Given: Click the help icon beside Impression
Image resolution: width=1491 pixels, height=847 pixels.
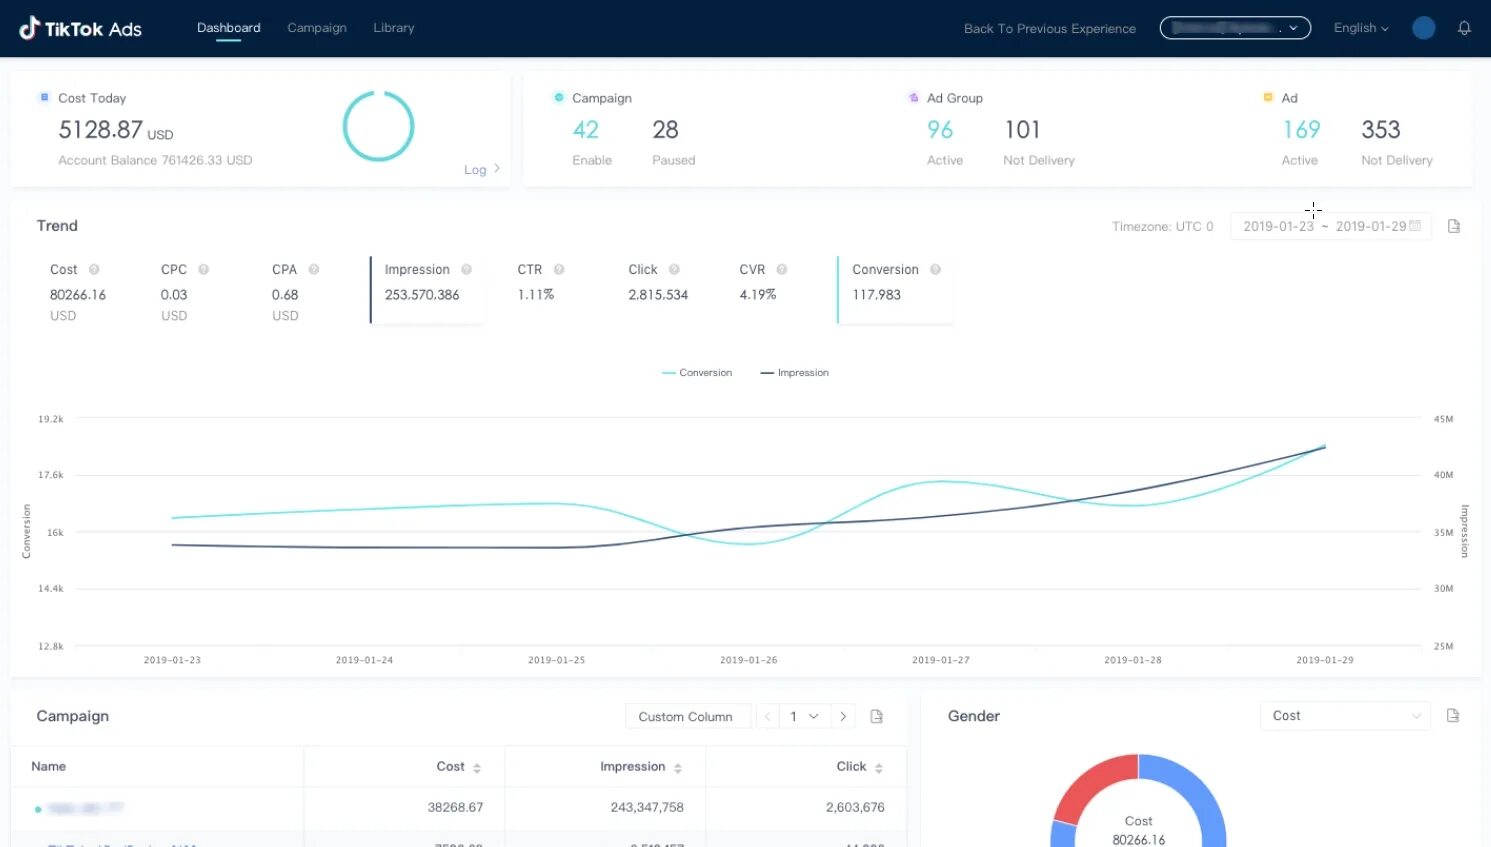Looking at the screenshot, I should click(466, 269).
